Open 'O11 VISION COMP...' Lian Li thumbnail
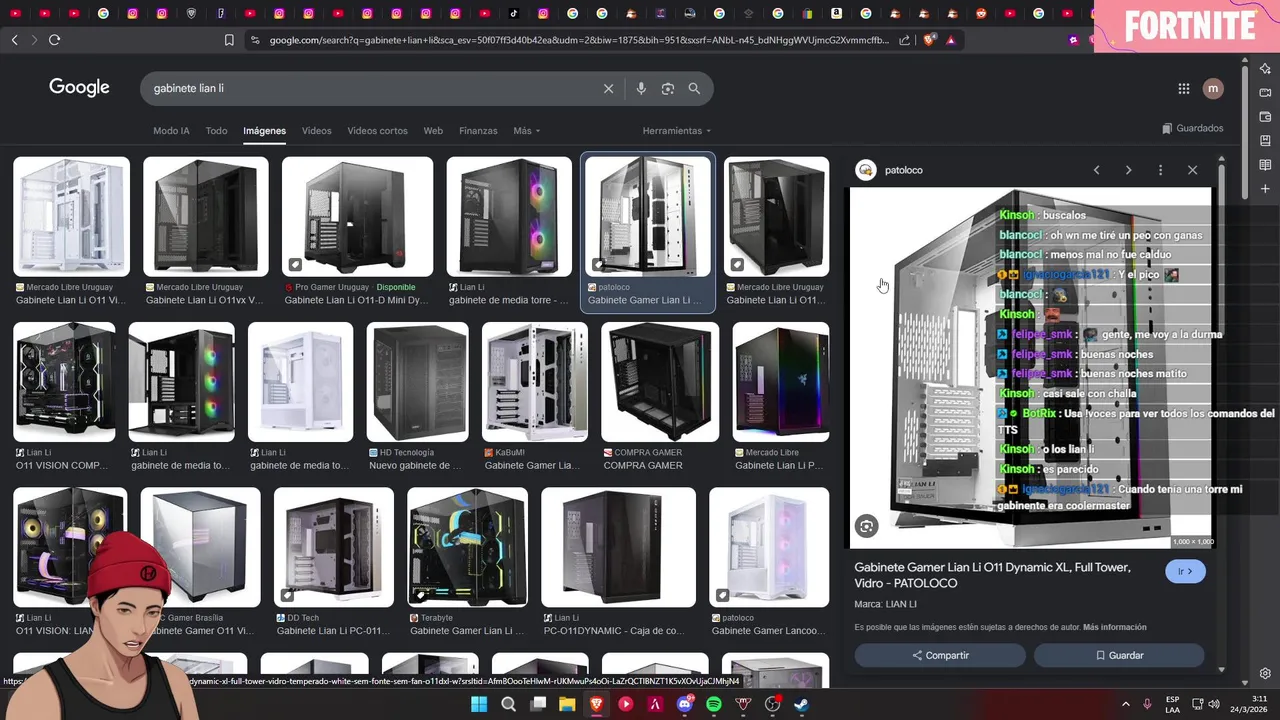Viewport: 1280px width, 720px height. [64, 382]
